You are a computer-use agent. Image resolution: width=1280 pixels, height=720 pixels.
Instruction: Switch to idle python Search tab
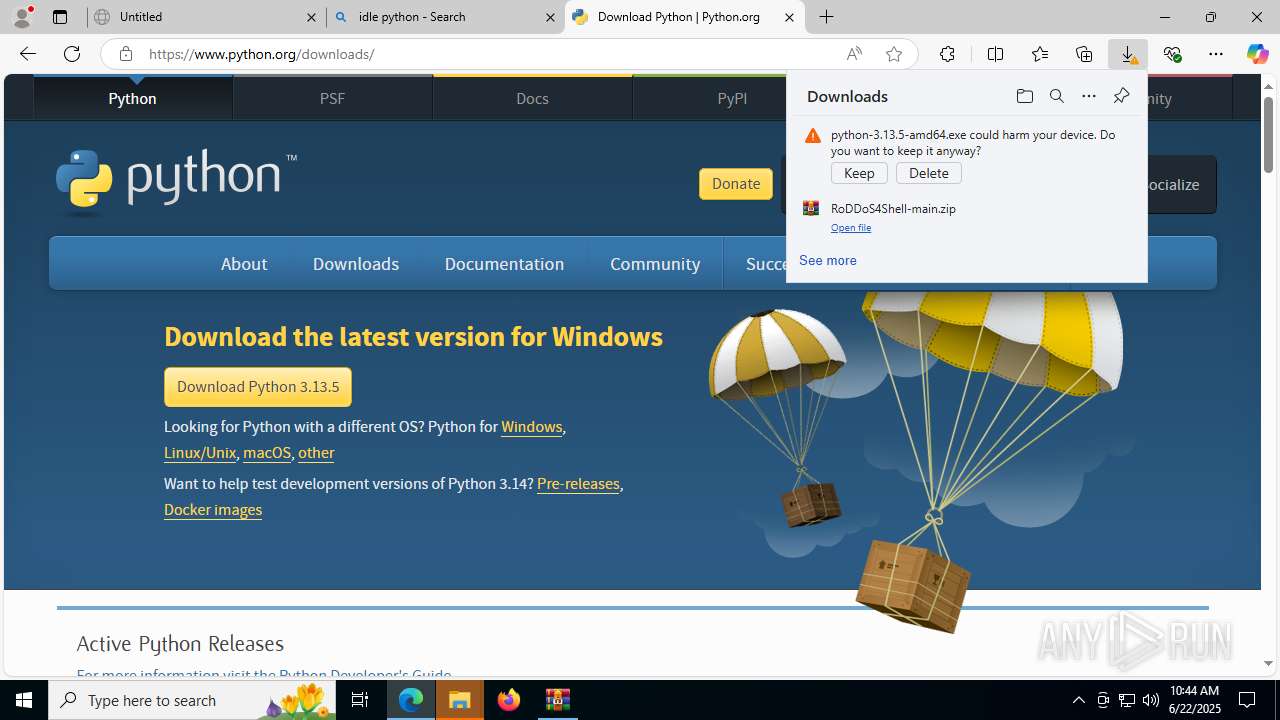(445, 17)
